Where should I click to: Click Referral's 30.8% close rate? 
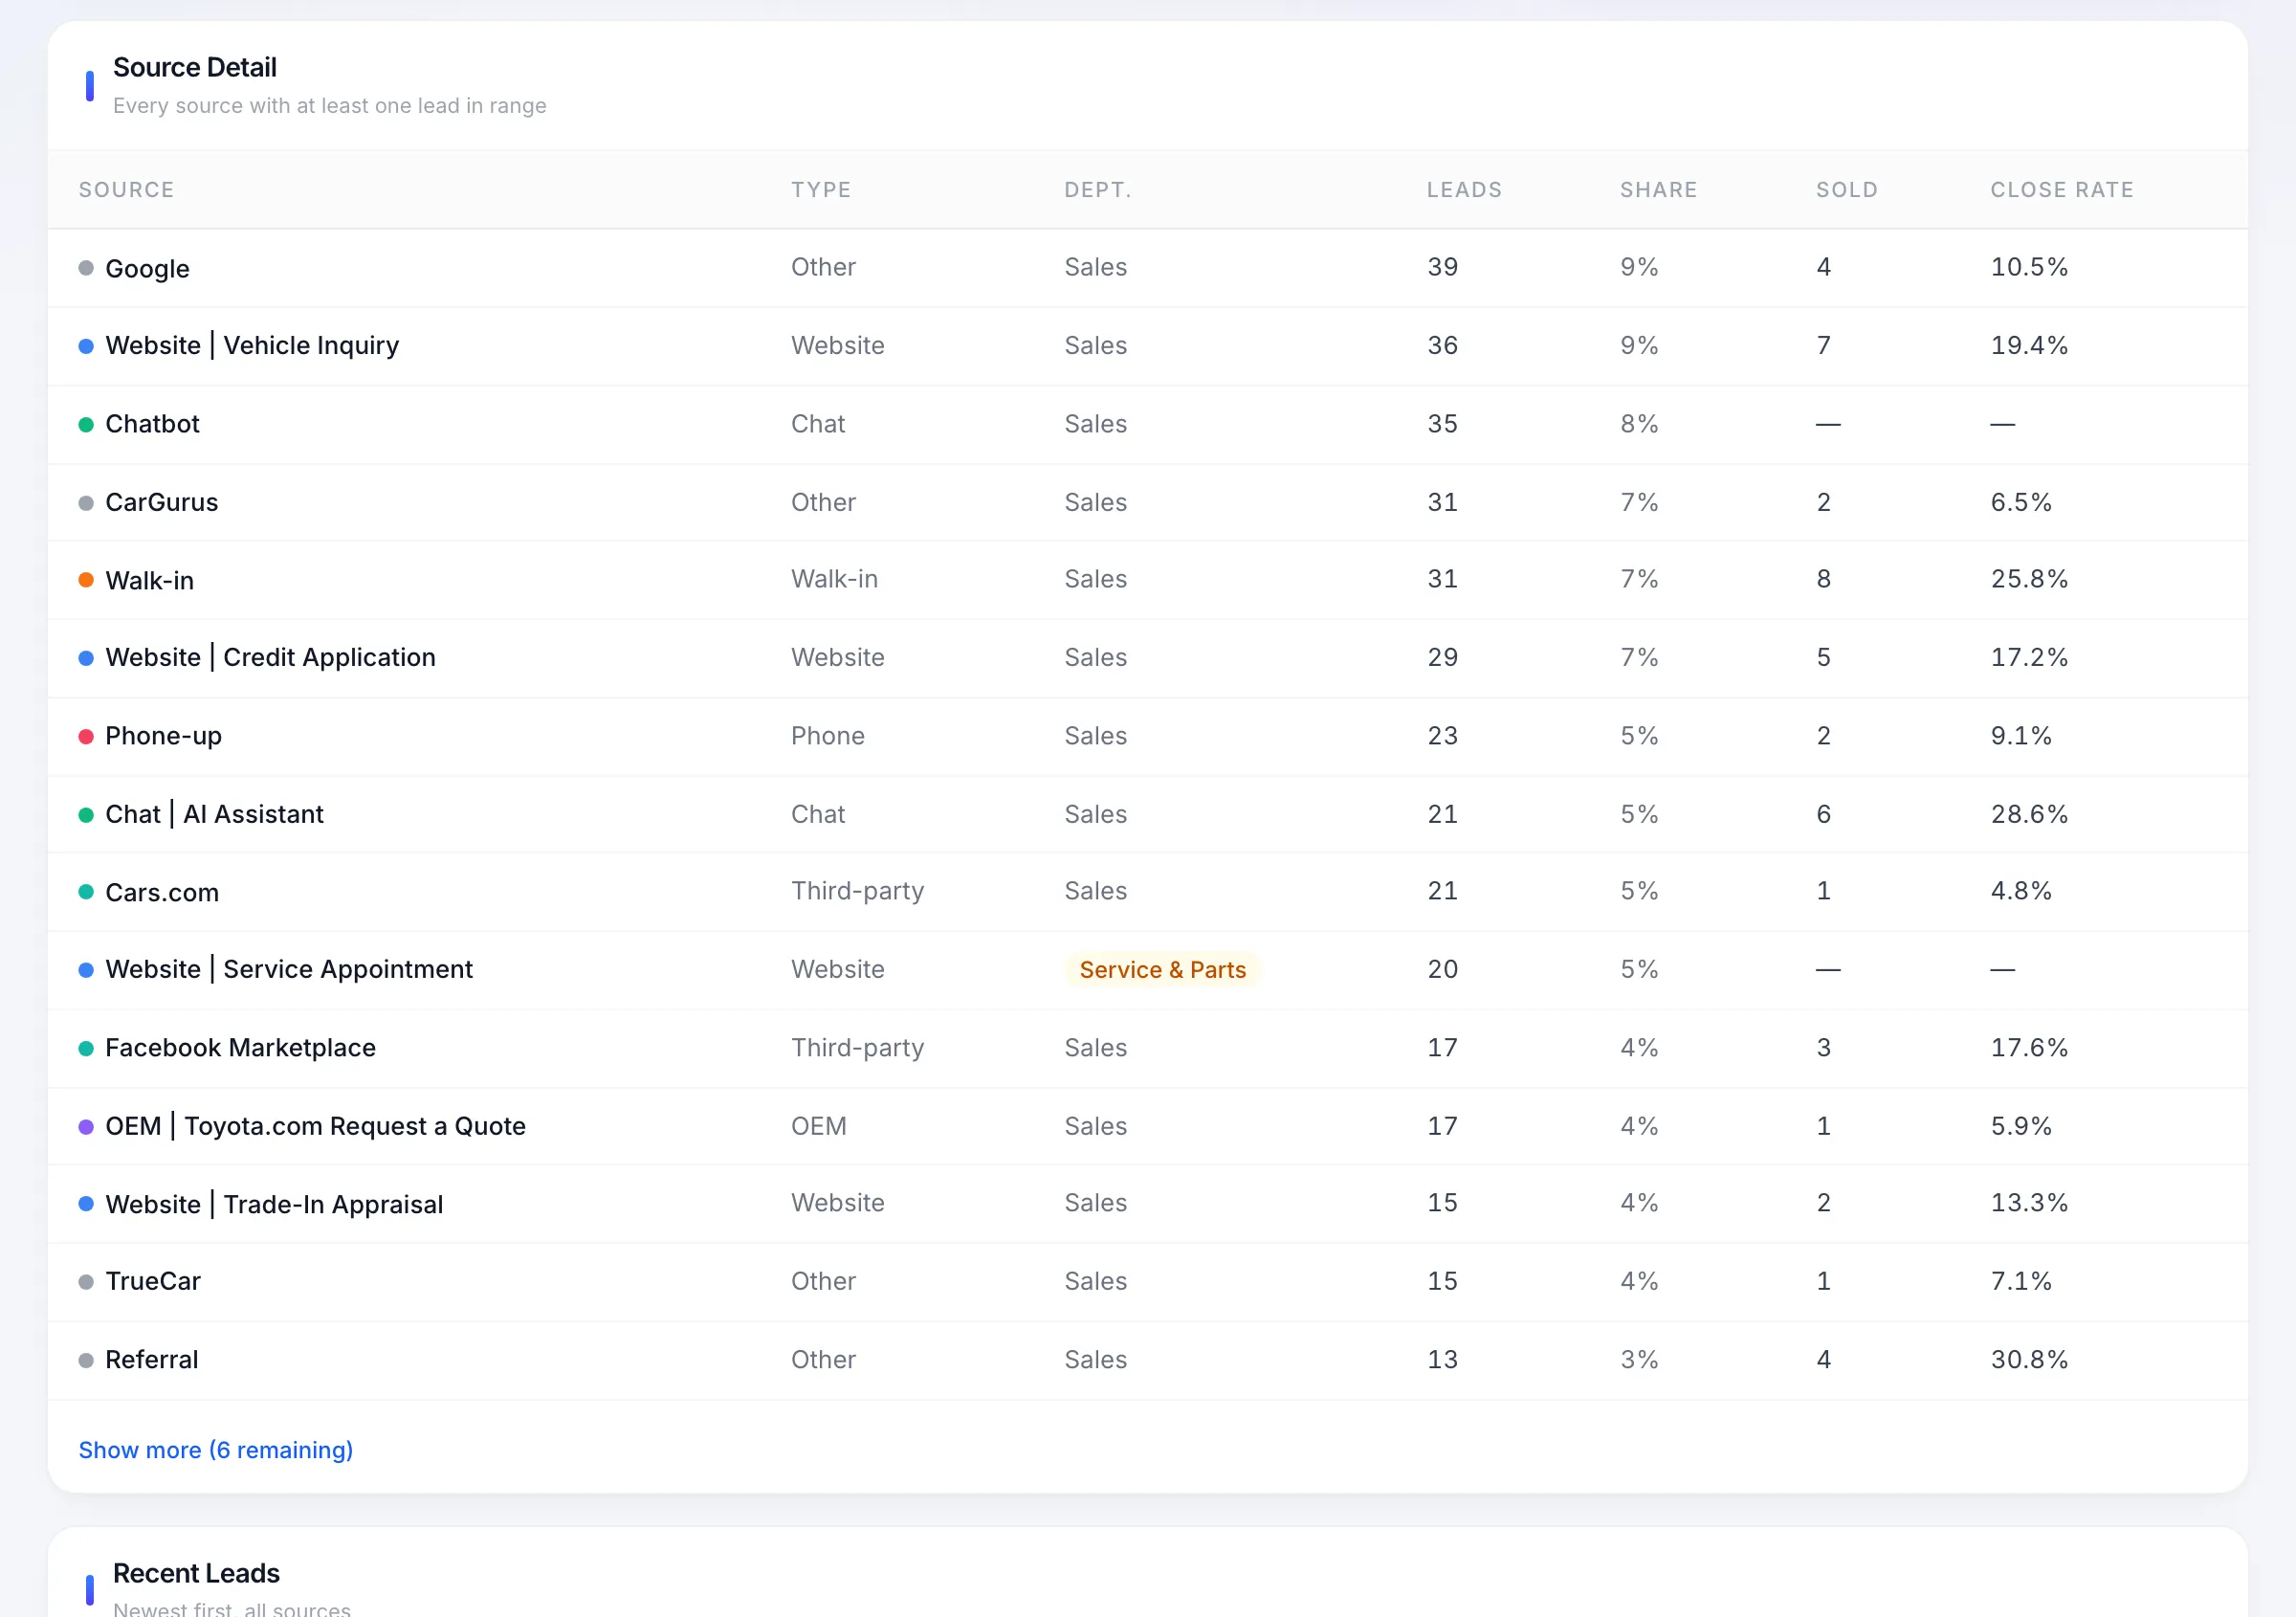click(2029, 1360)
